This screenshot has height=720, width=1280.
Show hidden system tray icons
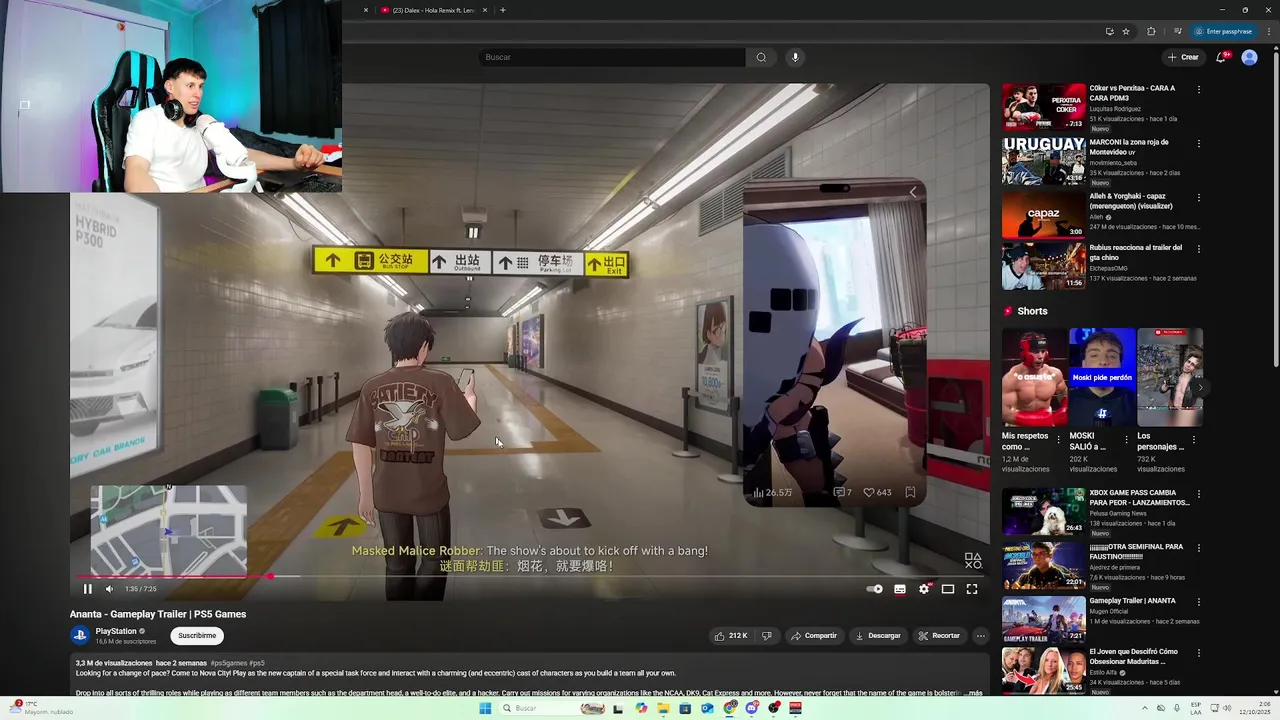pos(1146,708)
